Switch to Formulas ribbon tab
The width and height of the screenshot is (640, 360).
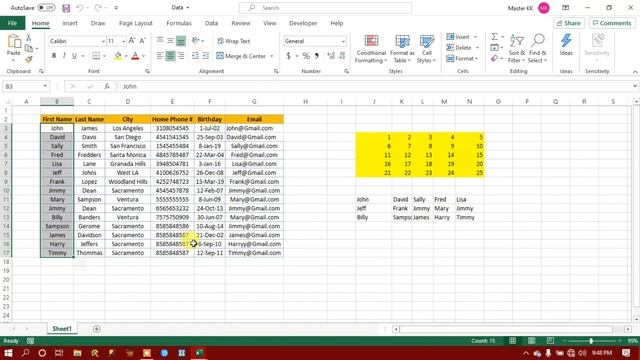click(179, 23)
